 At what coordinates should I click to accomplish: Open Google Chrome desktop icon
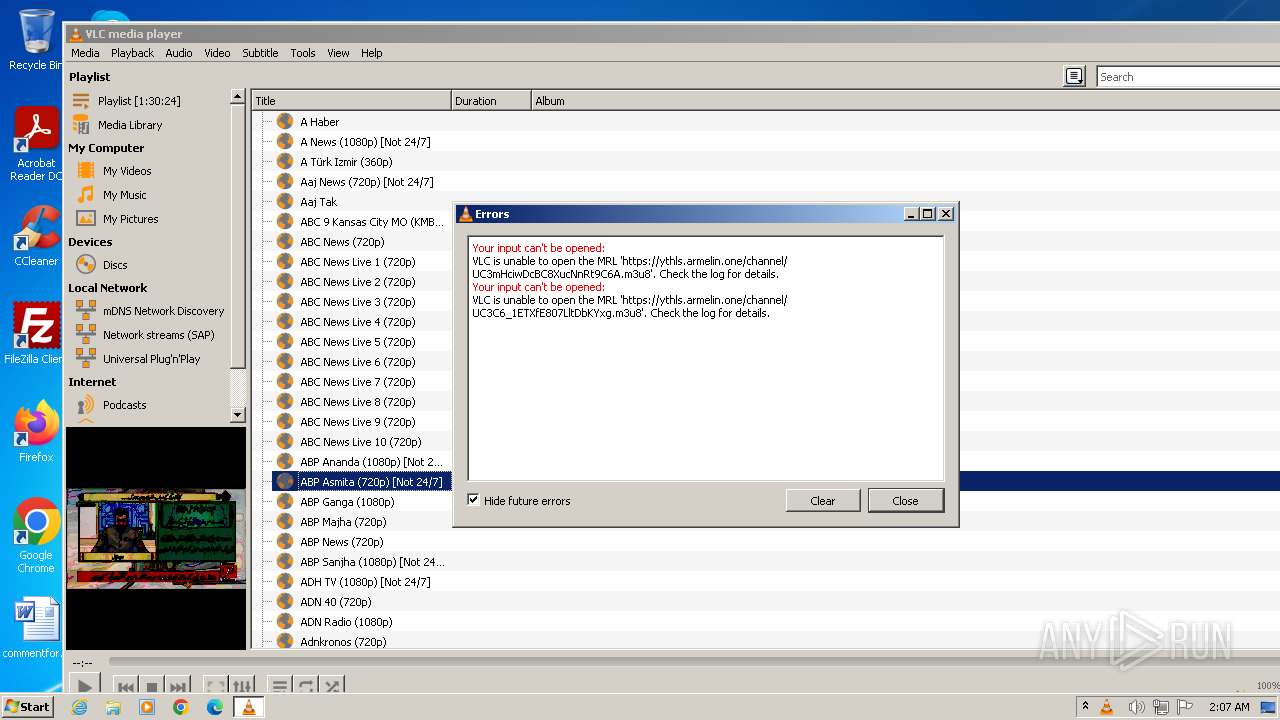[x=36, y=536]
